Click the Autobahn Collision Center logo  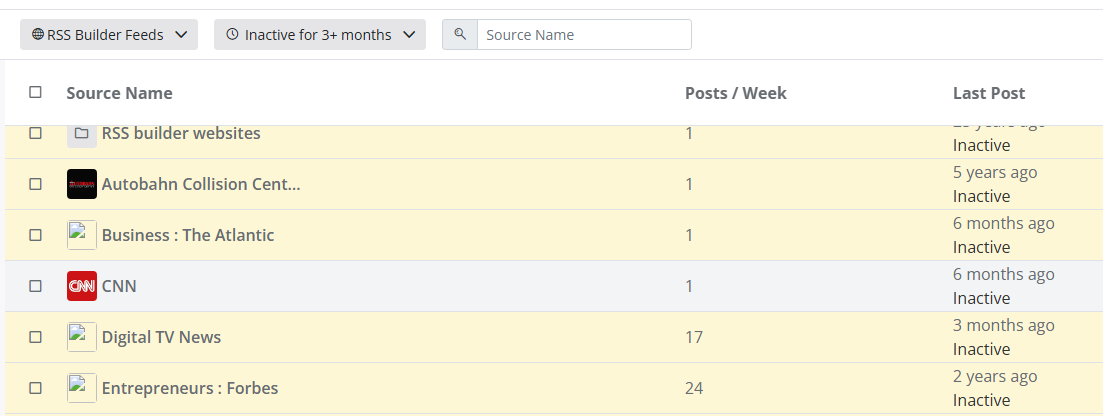click(x=82, y=184)
